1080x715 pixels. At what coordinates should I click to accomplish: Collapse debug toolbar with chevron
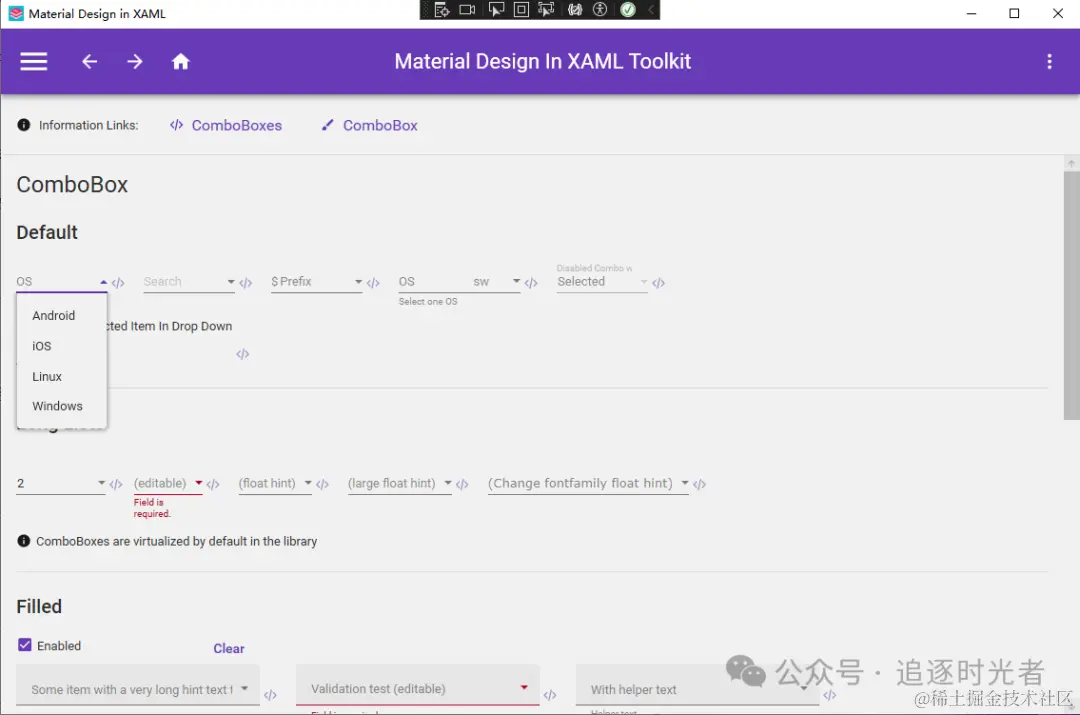tap(651, 10)
